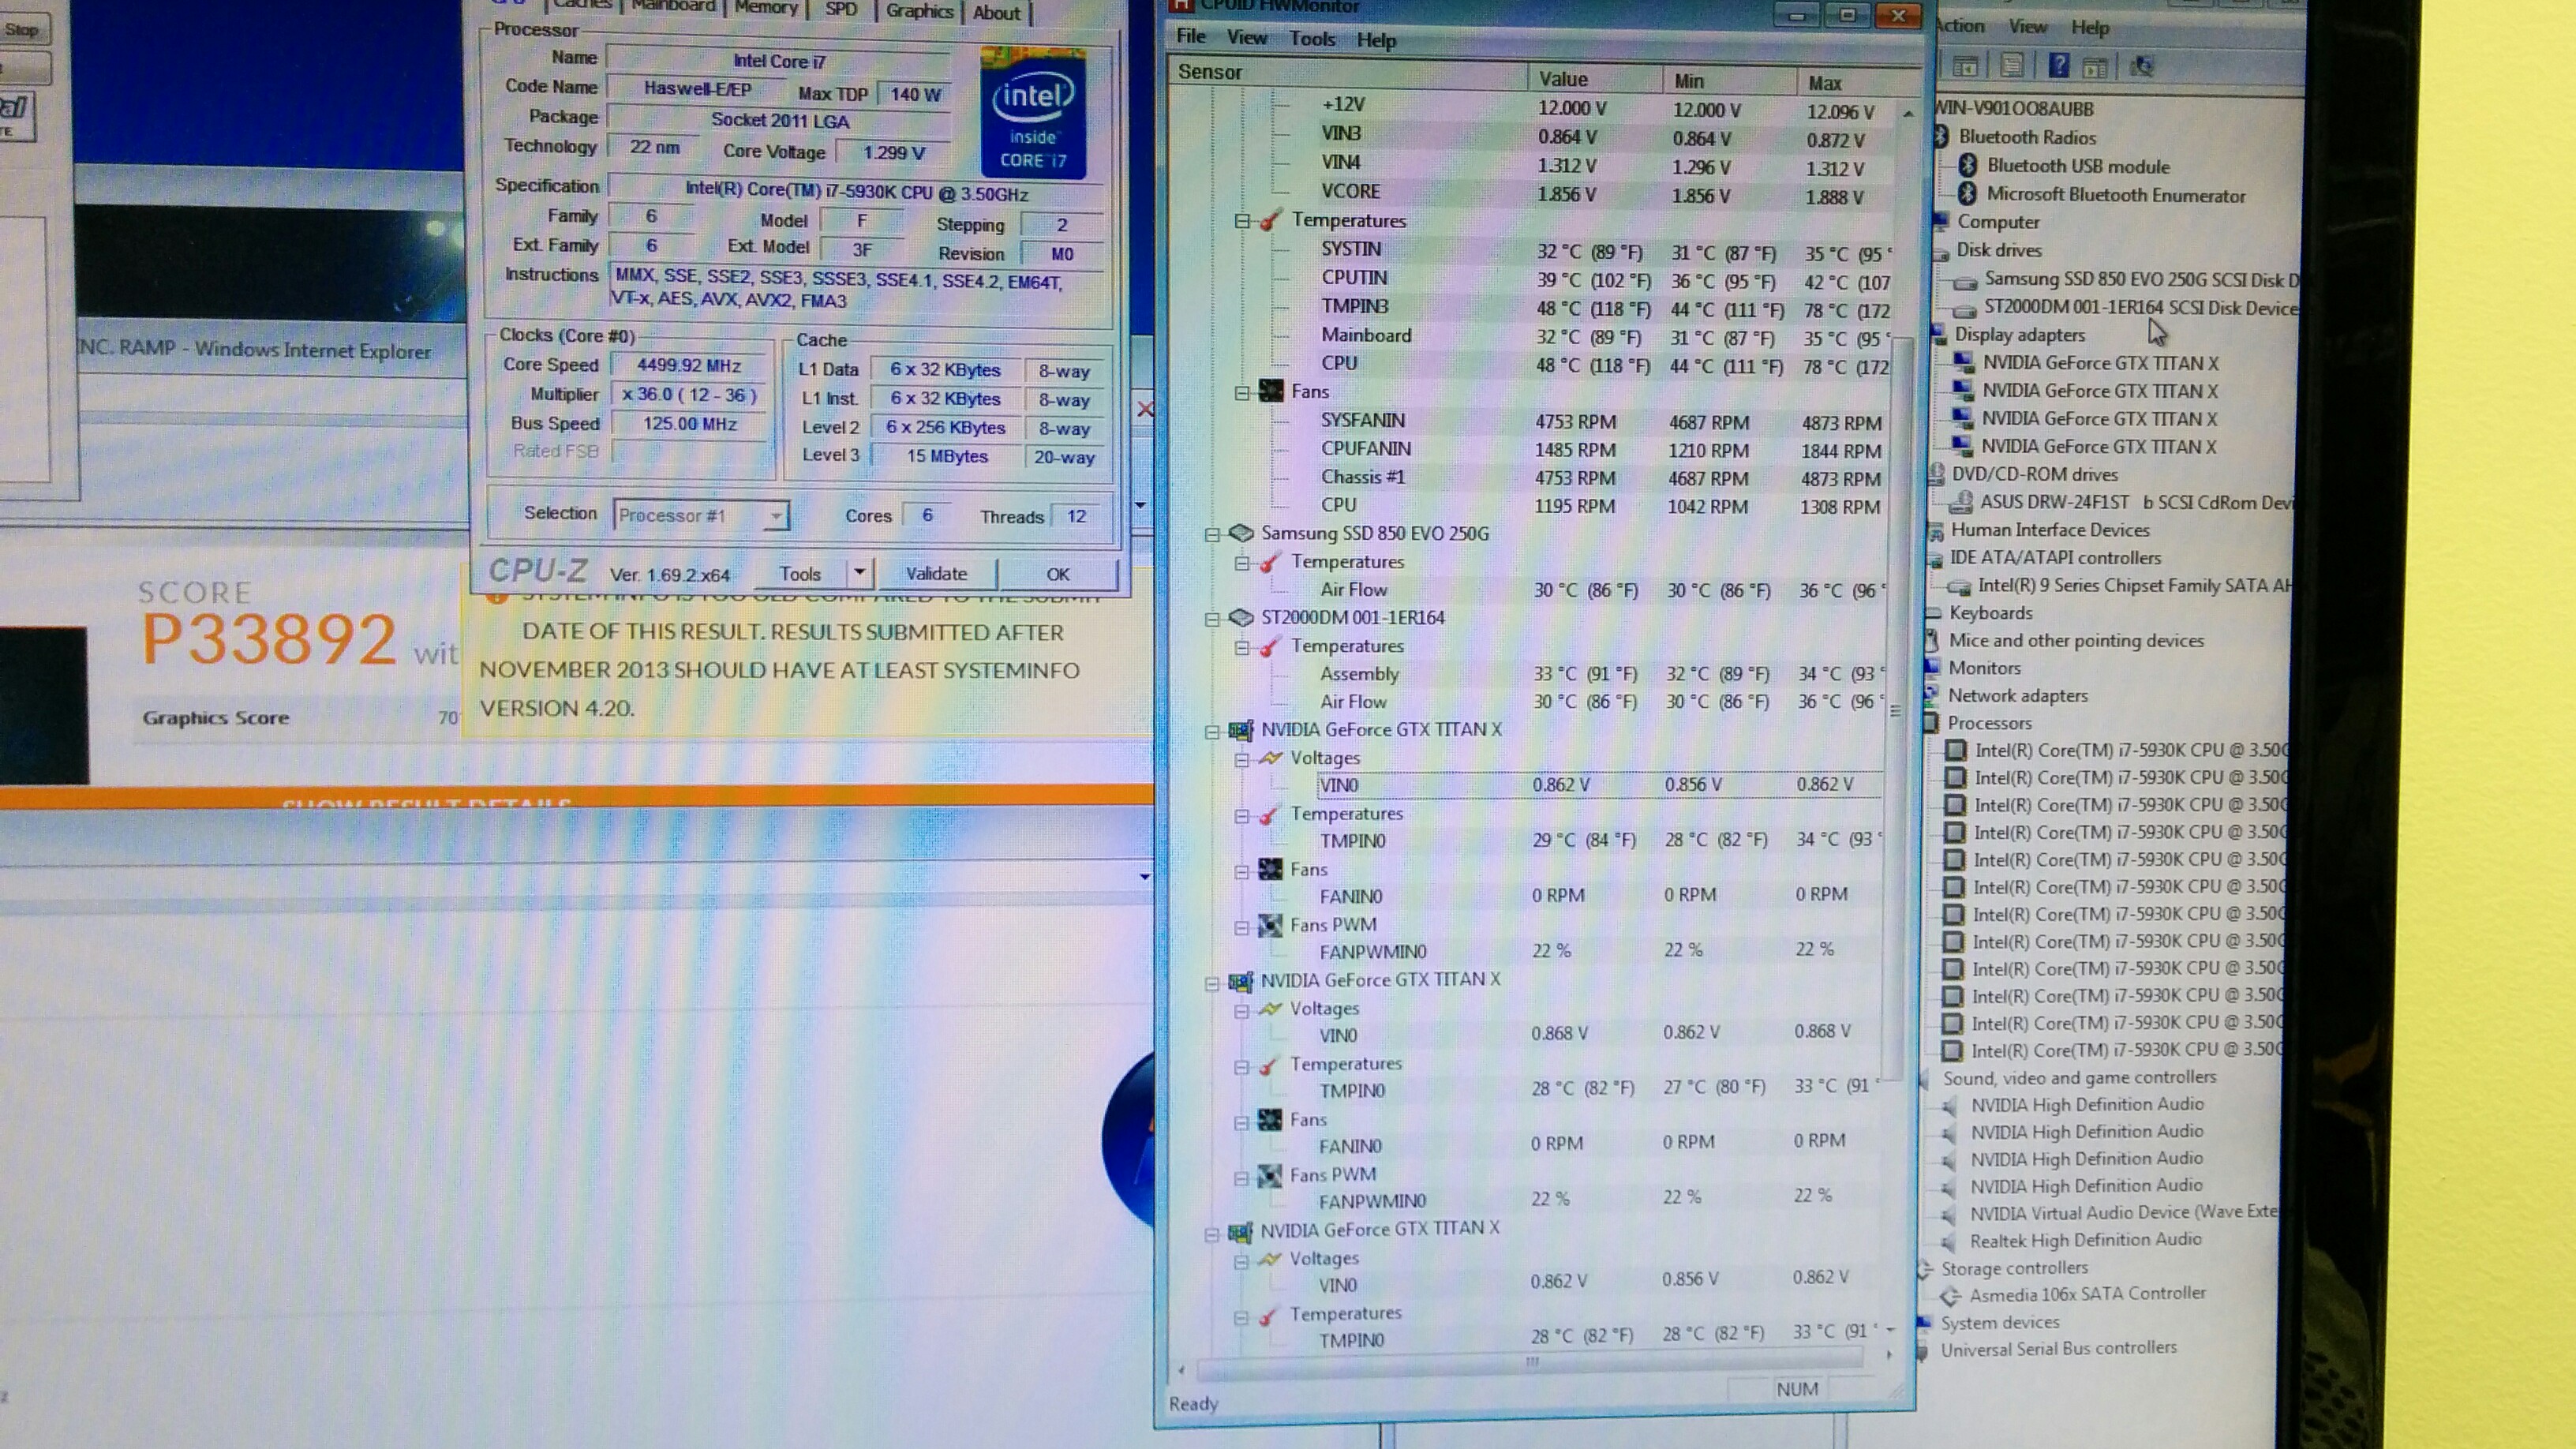Click the thermometer icon beside motherboard Temperatures
Viewport: 2576px width, 1449px height.
(1270, 220)
